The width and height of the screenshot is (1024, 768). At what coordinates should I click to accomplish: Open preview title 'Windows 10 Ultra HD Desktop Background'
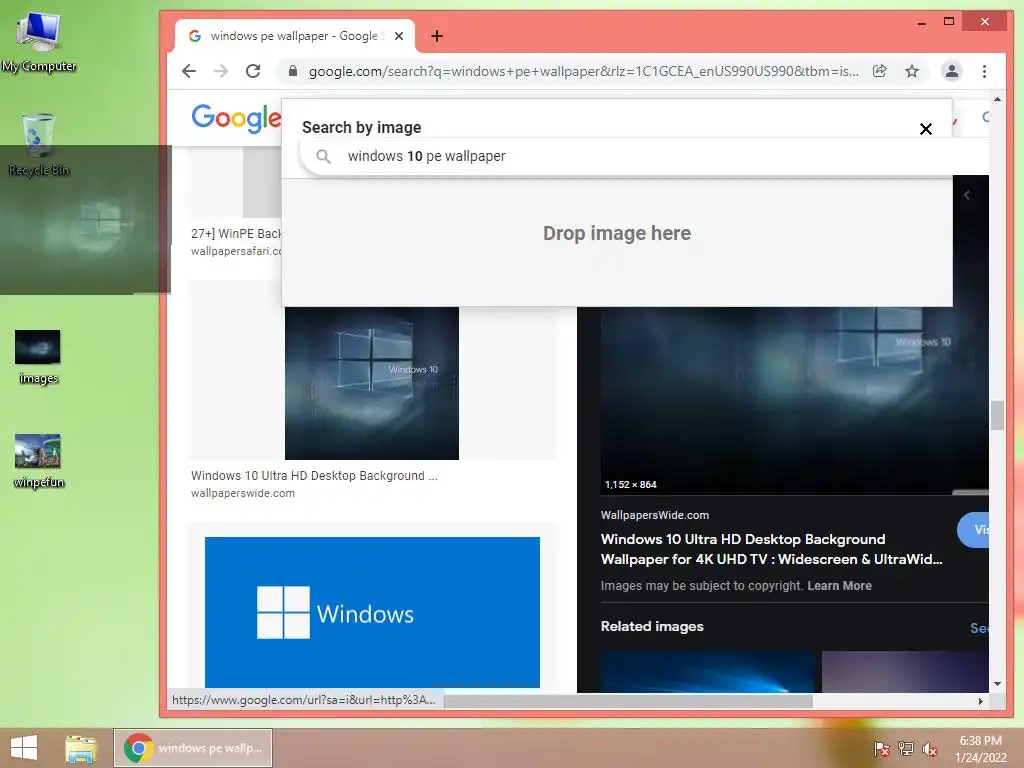pos(771,549)
